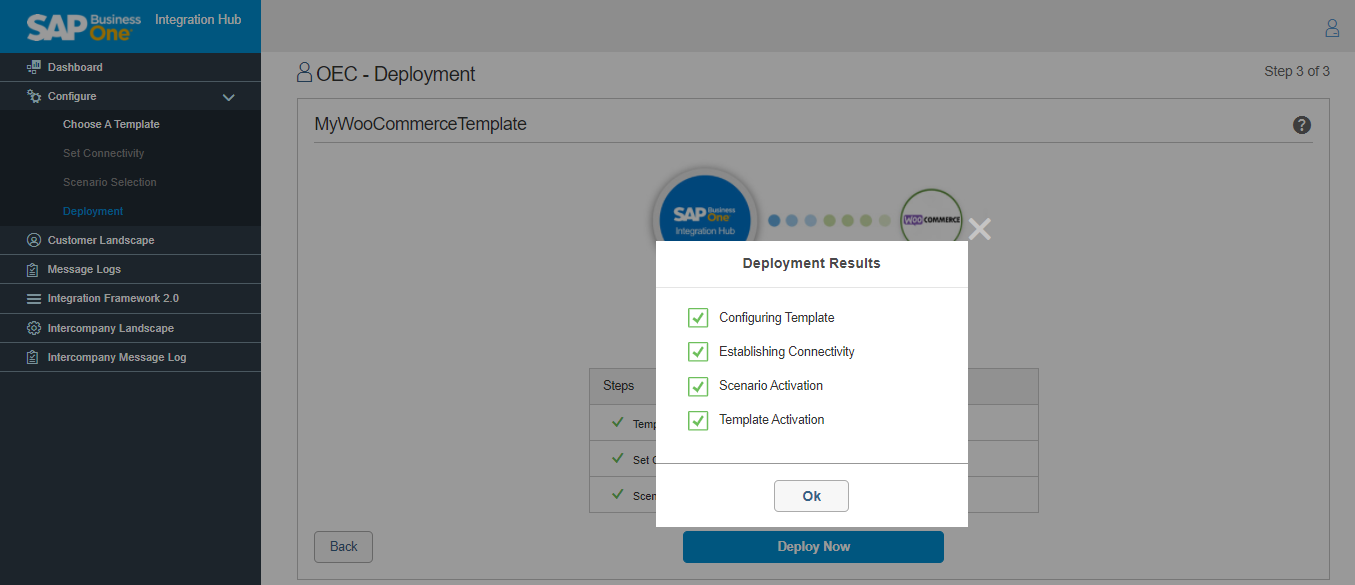Click the SAP Business One logo

pyautogui.click(x=84, y=27)
